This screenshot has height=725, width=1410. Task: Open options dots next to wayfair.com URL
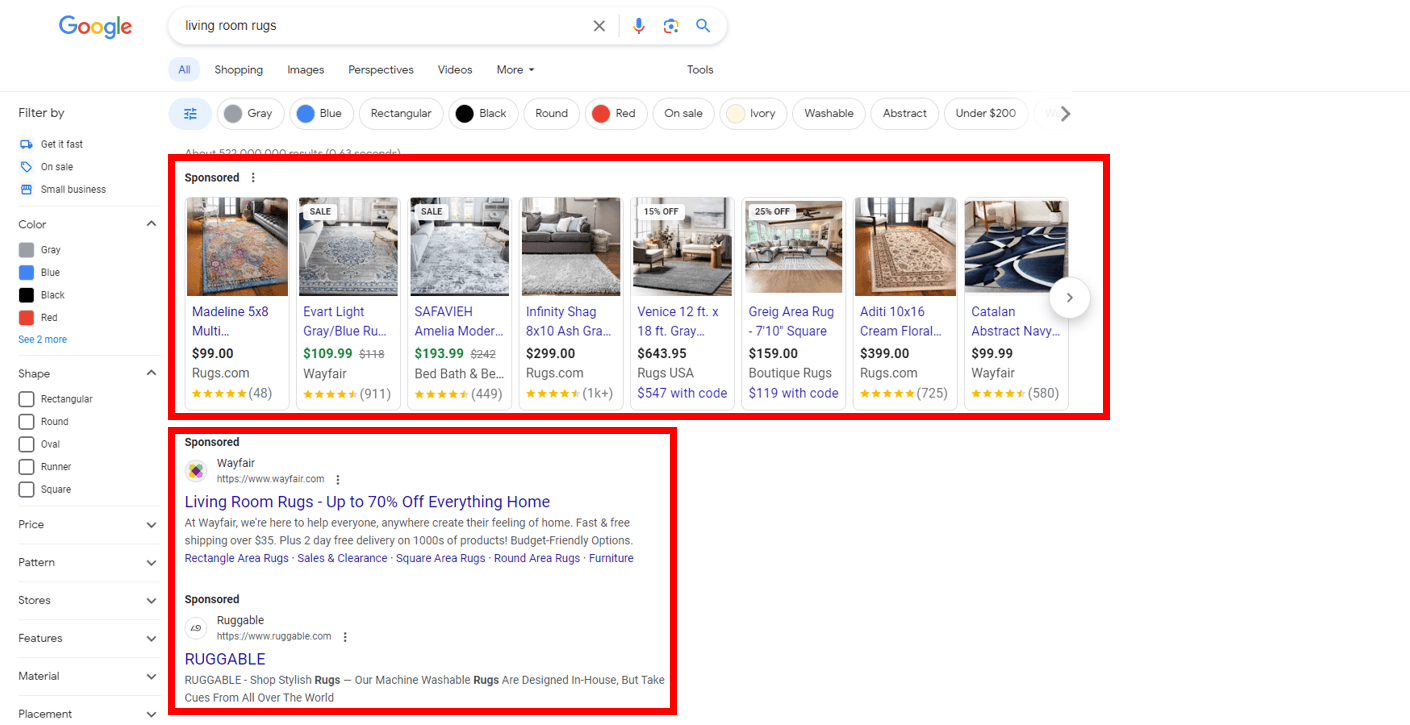pyautogui.click(x=338, y=479)
